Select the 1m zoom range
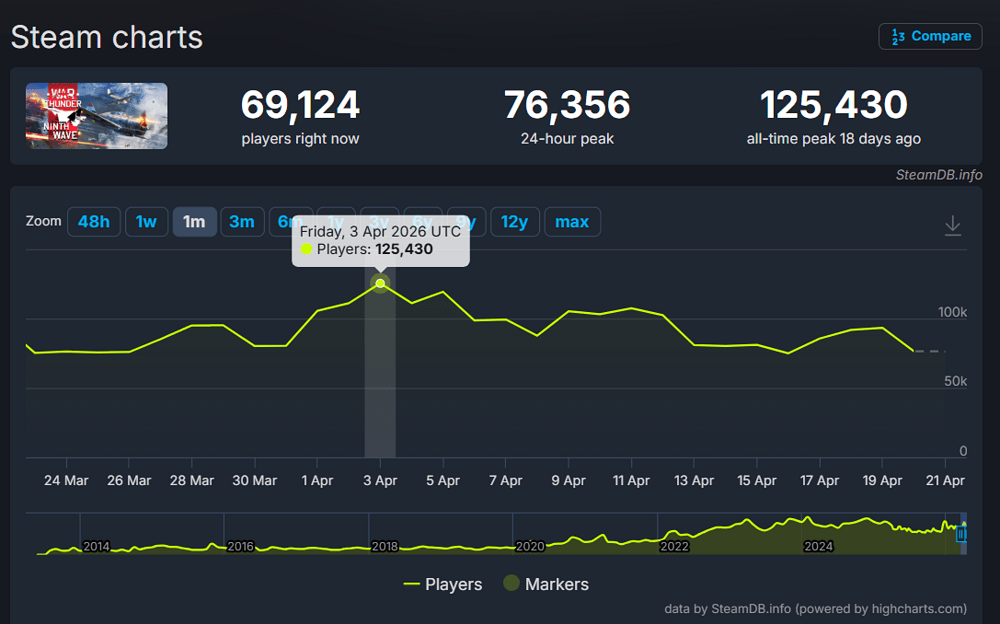This screenshot has height=624, width=1000. [x=194, y=222]
